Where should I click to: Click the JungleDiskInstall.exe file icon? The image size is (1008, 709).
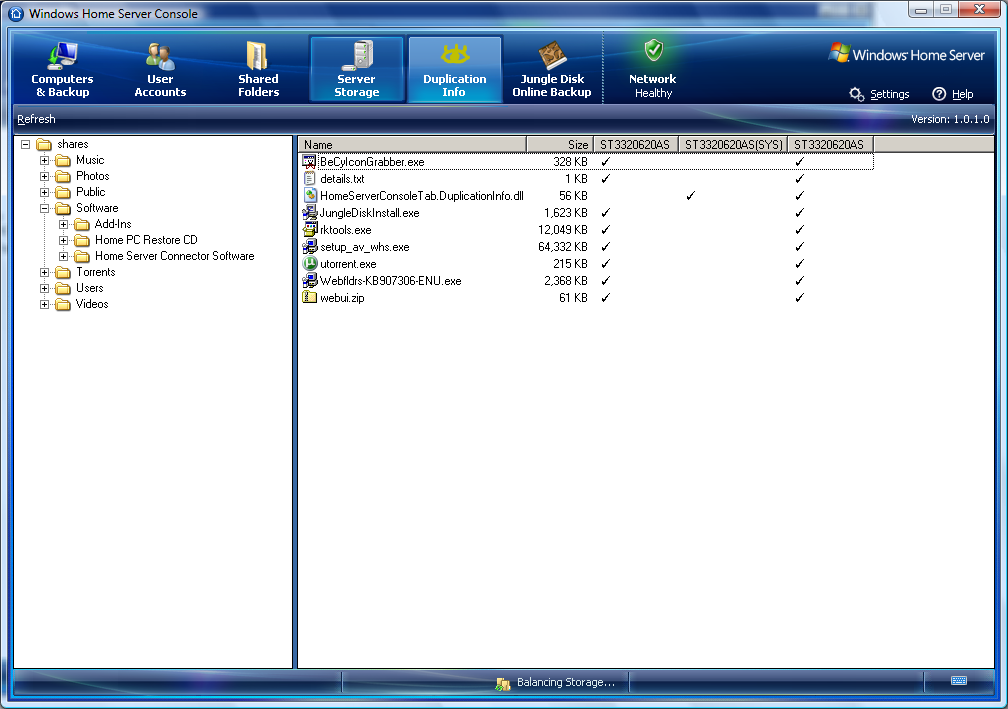pyautogui.click(x=310, y=213)
